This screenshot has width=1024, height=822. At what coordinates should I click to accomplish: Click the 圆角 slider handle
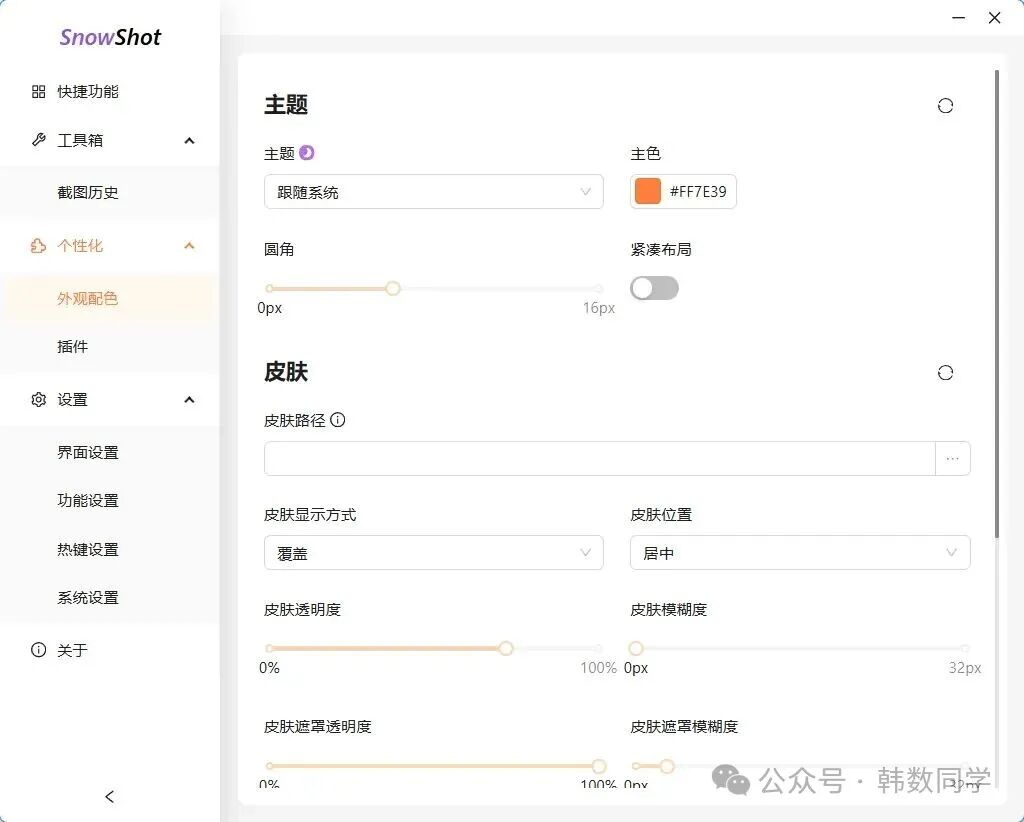(393, 289)
